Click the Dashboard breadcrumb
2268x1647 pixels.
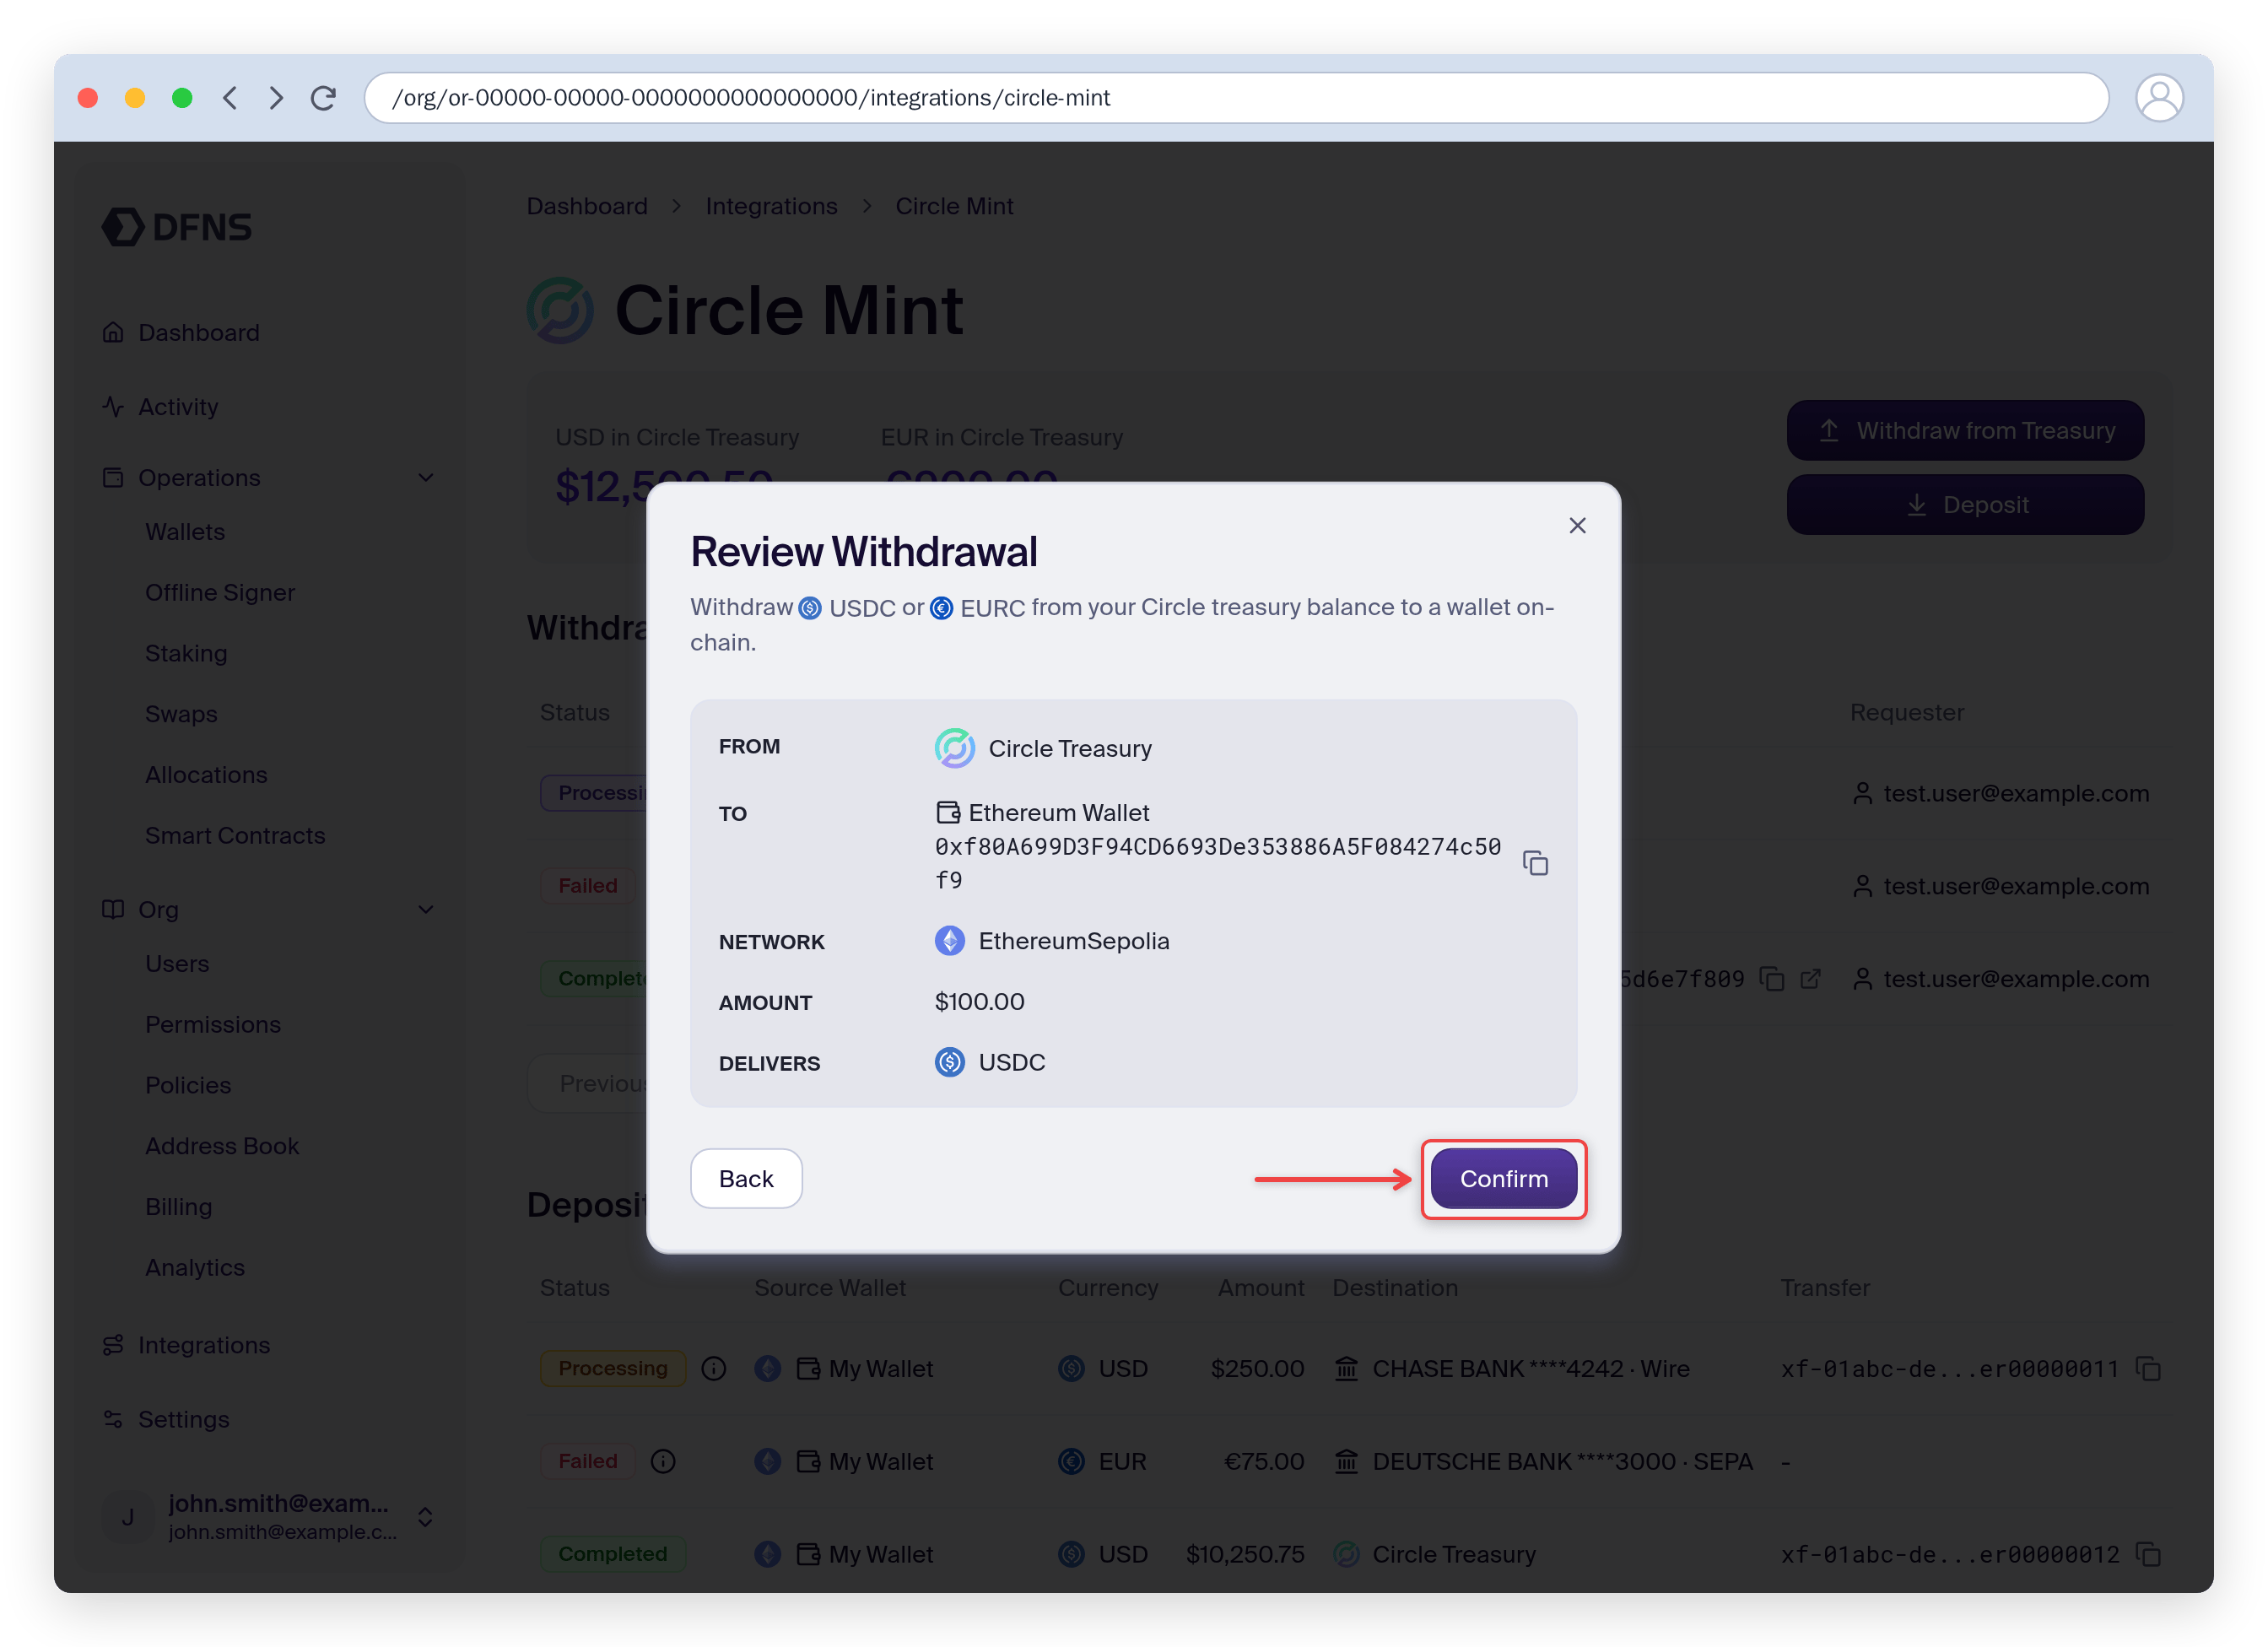pyautogui.click(x=587, y=206)
